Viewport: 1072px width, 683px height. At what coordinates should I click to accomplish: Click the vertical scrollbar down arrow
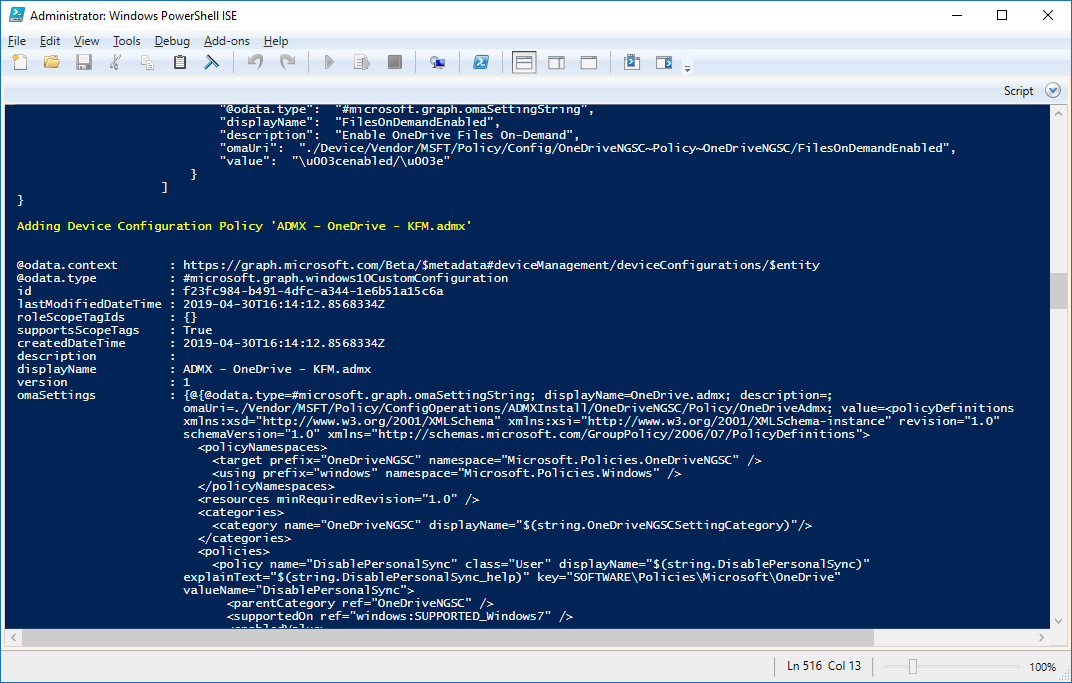pos(1058,621)
